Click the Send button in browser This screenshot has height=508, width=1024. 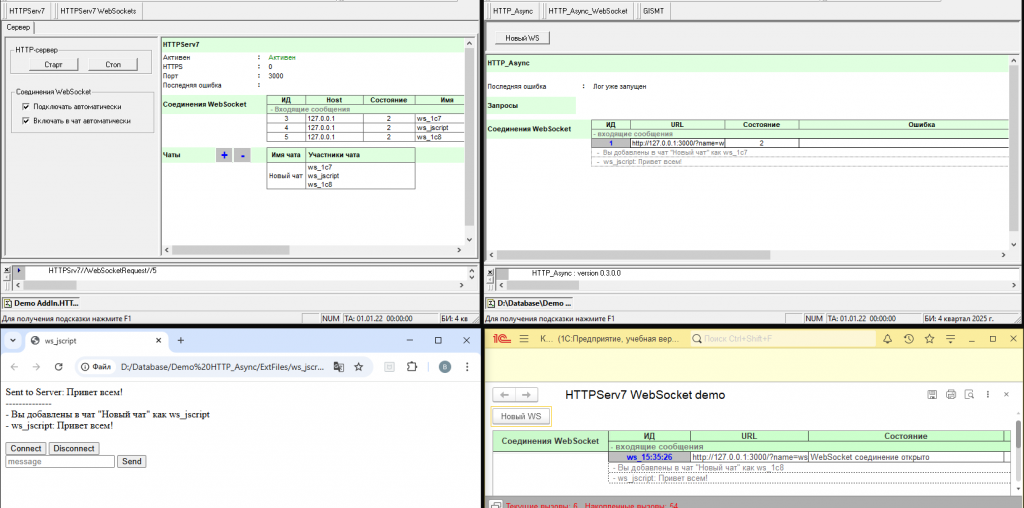pyautogui.click(x=131, y=462)
